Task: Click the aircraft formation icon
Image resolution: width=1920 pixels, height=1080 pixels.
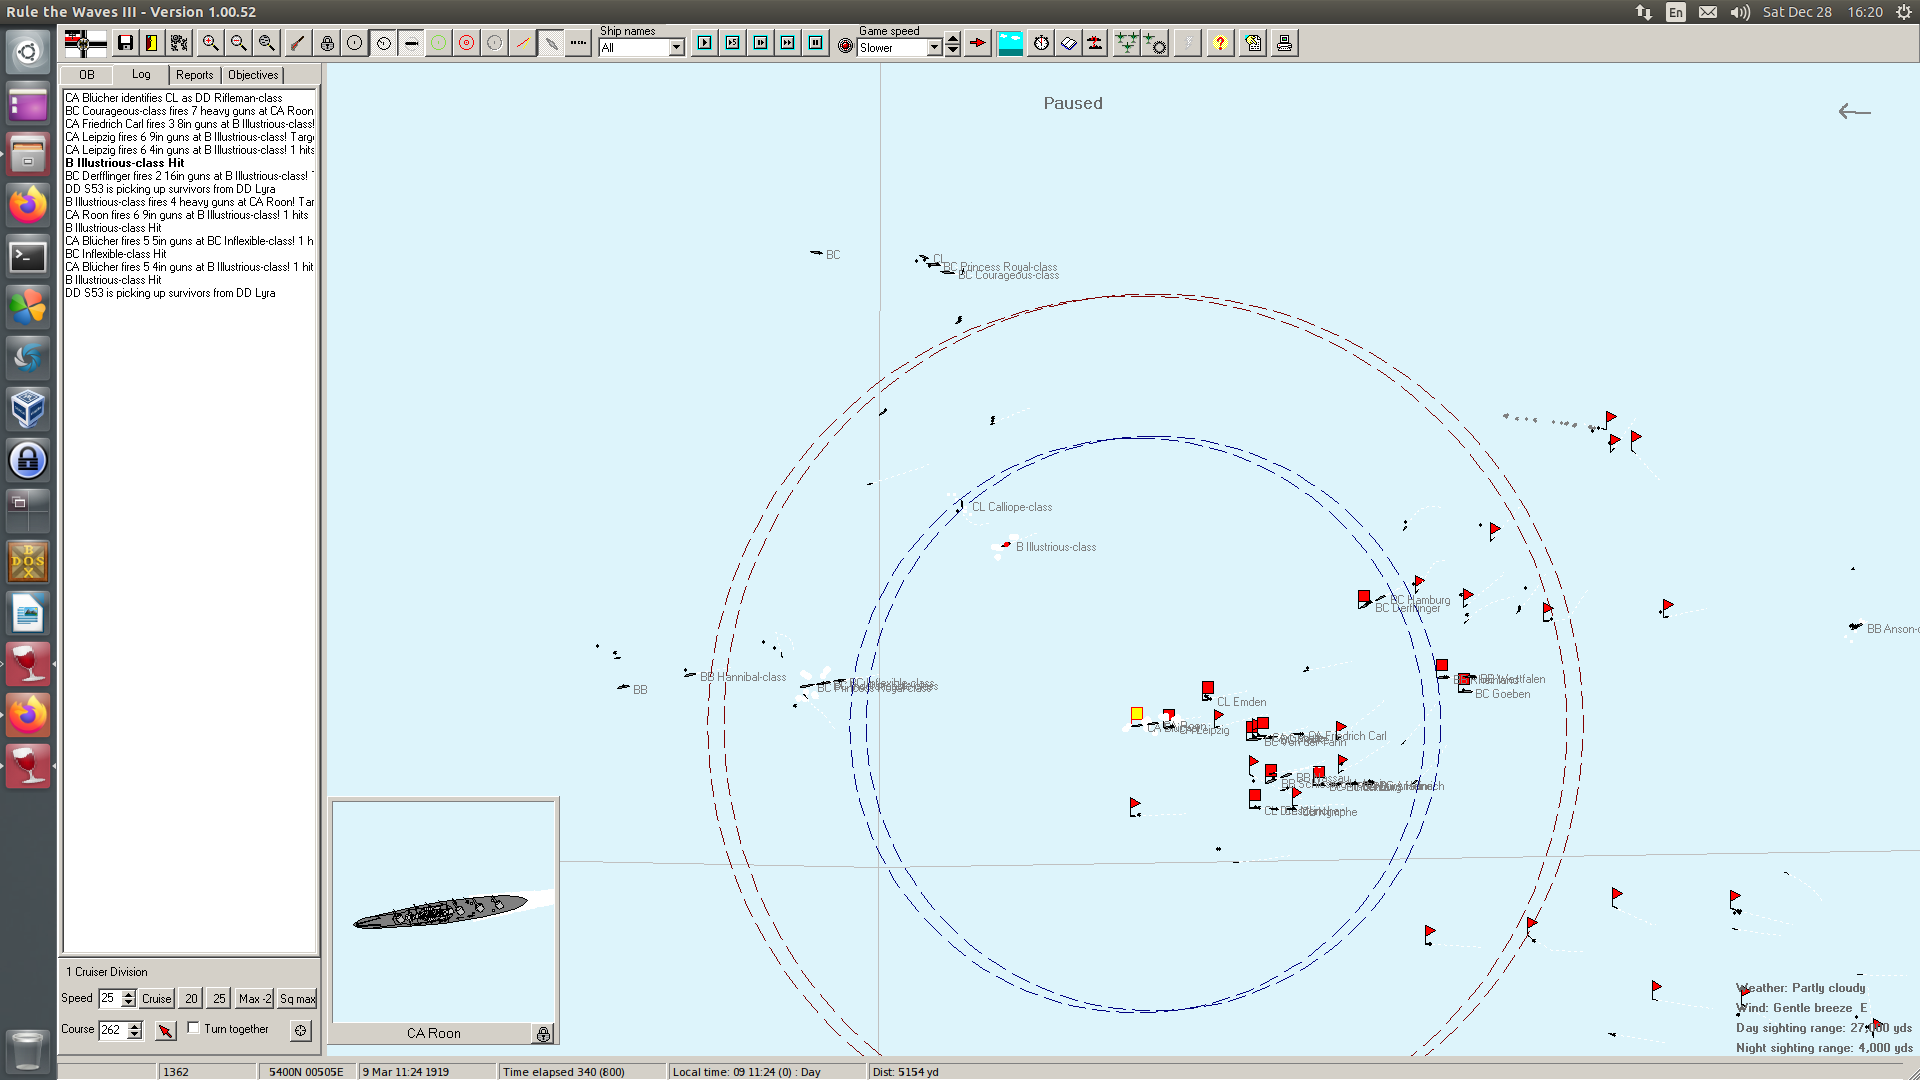Action: 1126,43
